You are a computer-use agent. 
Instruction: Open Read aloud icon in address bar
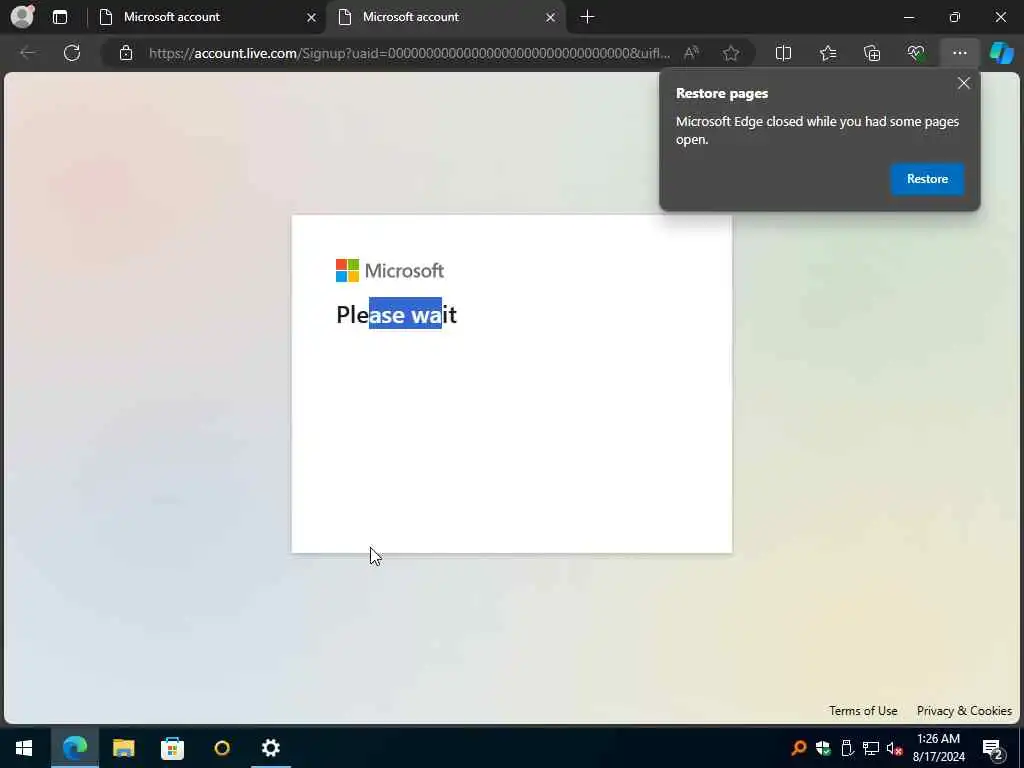692,53
